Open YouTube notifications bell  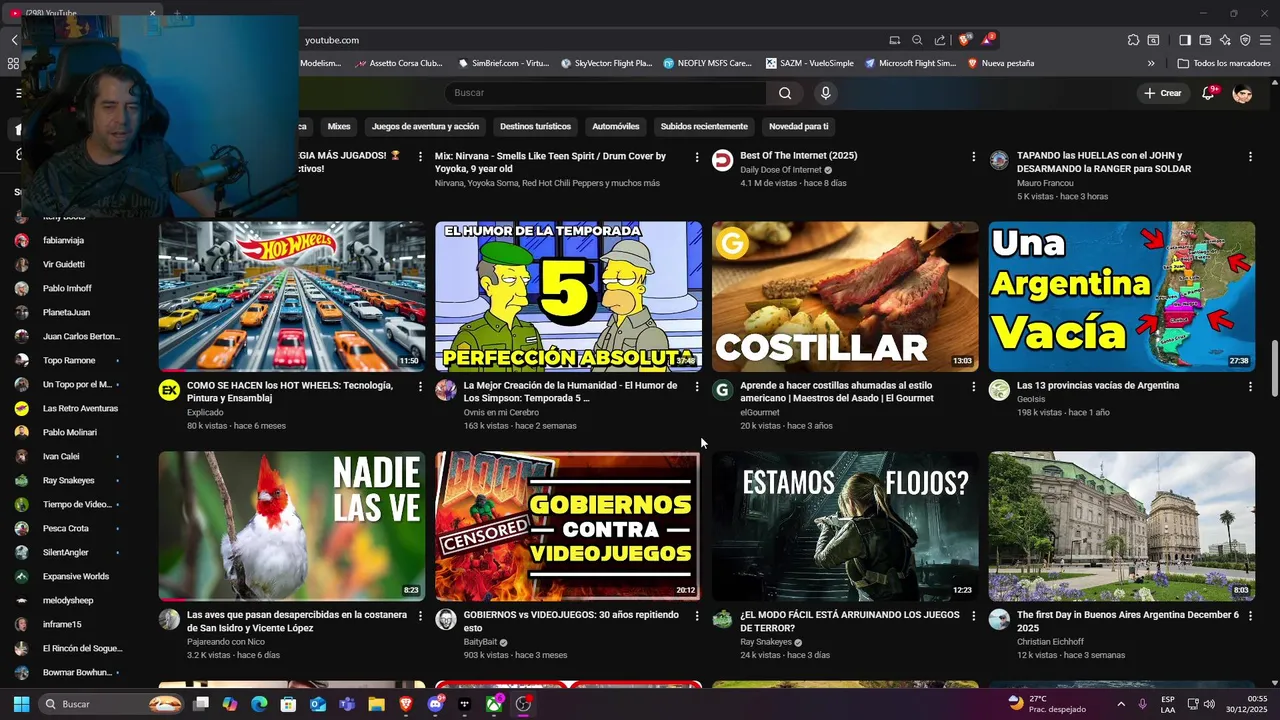pyautogui.click(x=1209, y=93)
